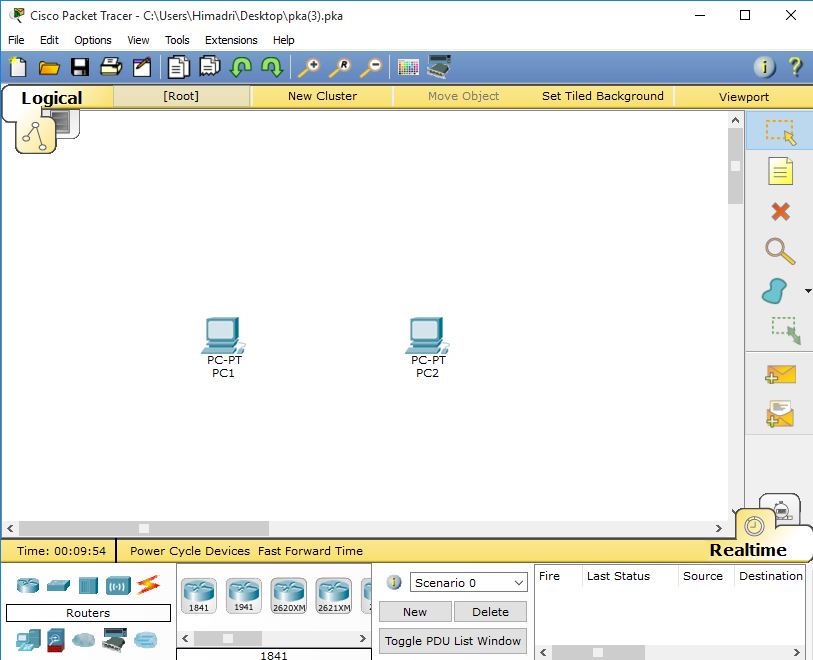This screenshot has height=660, width=813.
Task: Select the Add Complex PDU tool
Action: coord(780,411)
